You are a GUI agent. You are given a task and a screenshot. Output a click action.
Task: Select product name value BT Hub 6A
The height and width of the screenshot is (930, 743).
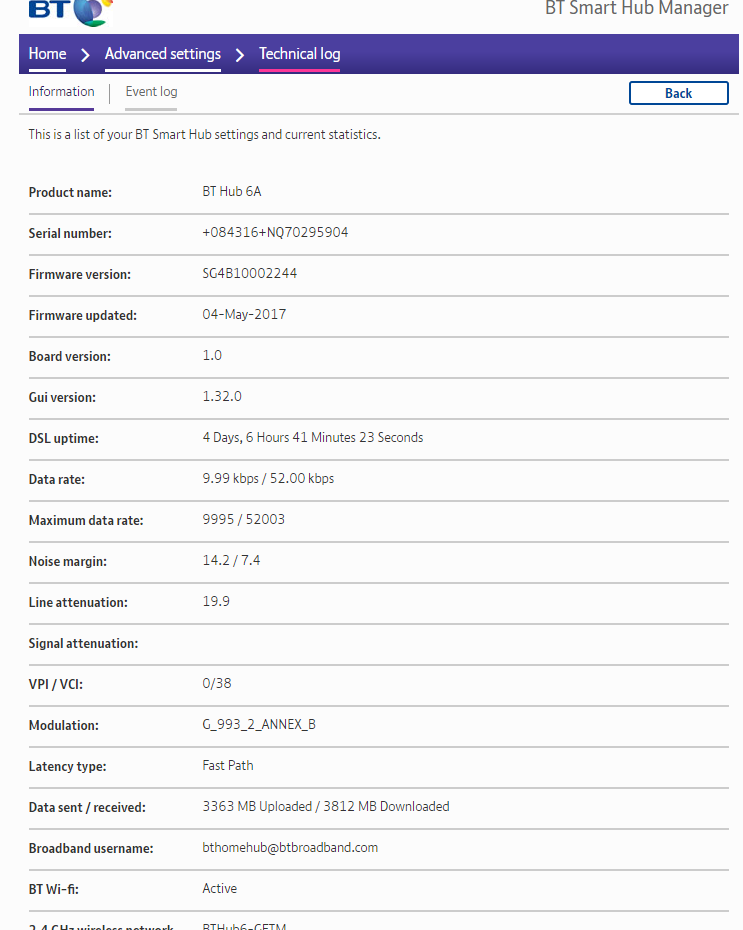pyautogui.click(x=232, y=192)
